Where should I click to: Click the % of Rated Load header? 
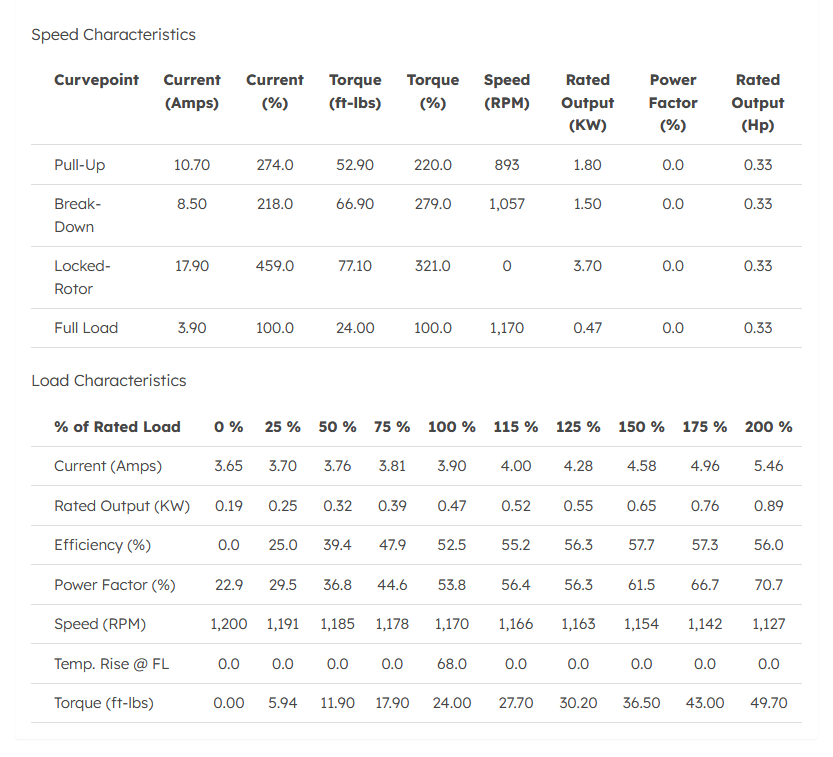tap(117, 427)
